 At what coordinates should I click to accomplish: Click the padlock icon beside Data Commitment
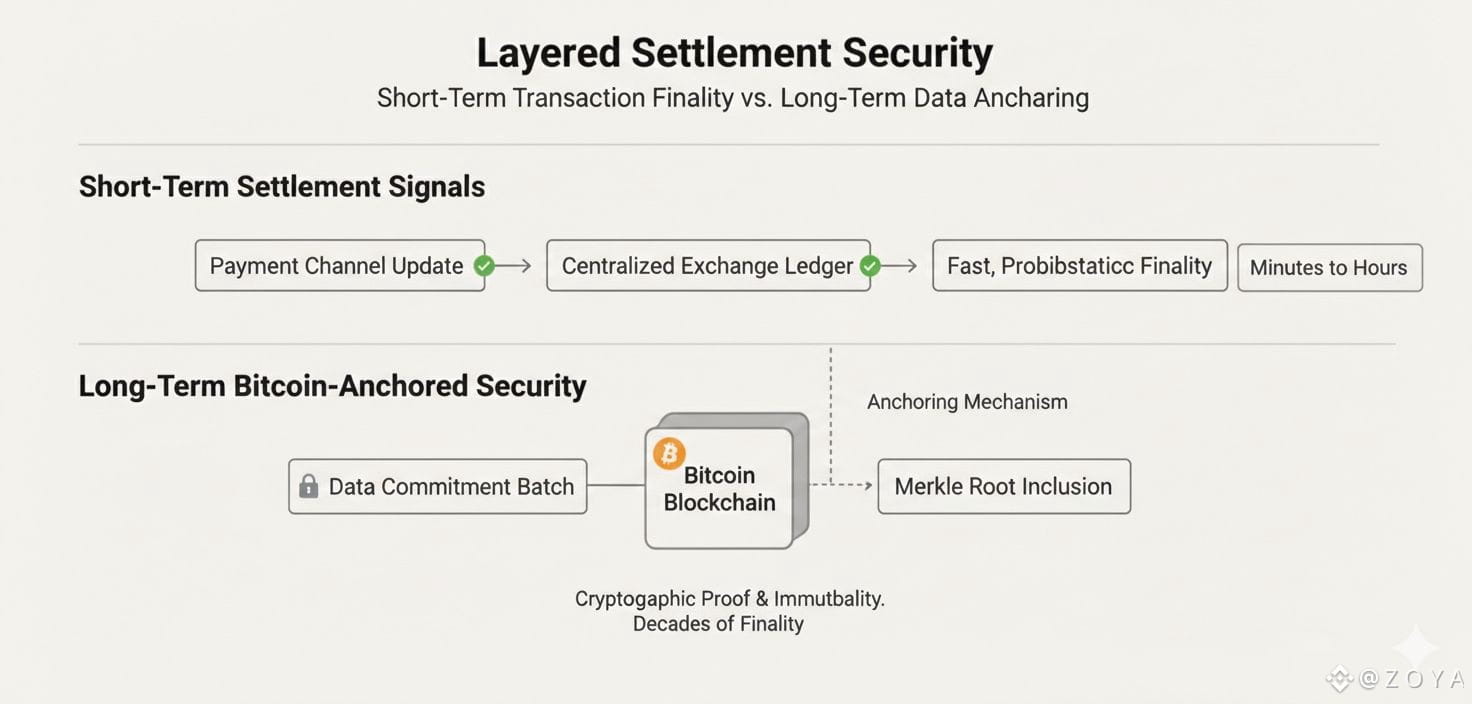(308, 487)
